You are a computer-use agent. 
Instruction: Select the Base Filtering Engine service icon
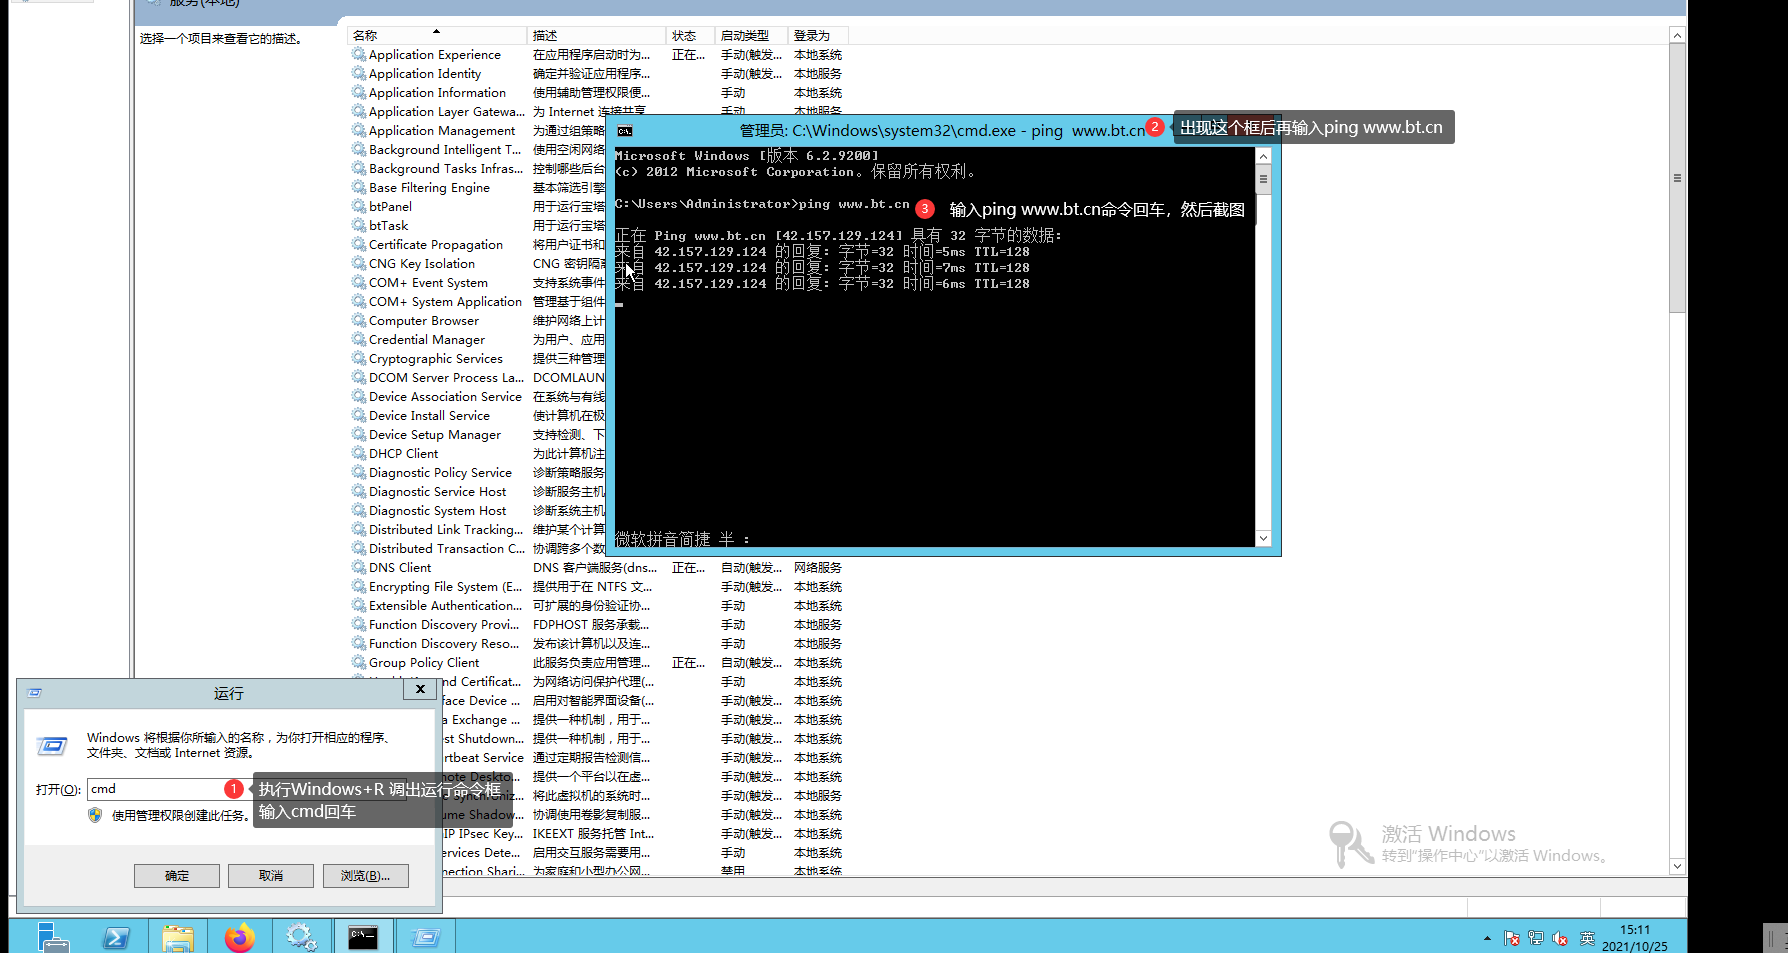tap(358, 187)
